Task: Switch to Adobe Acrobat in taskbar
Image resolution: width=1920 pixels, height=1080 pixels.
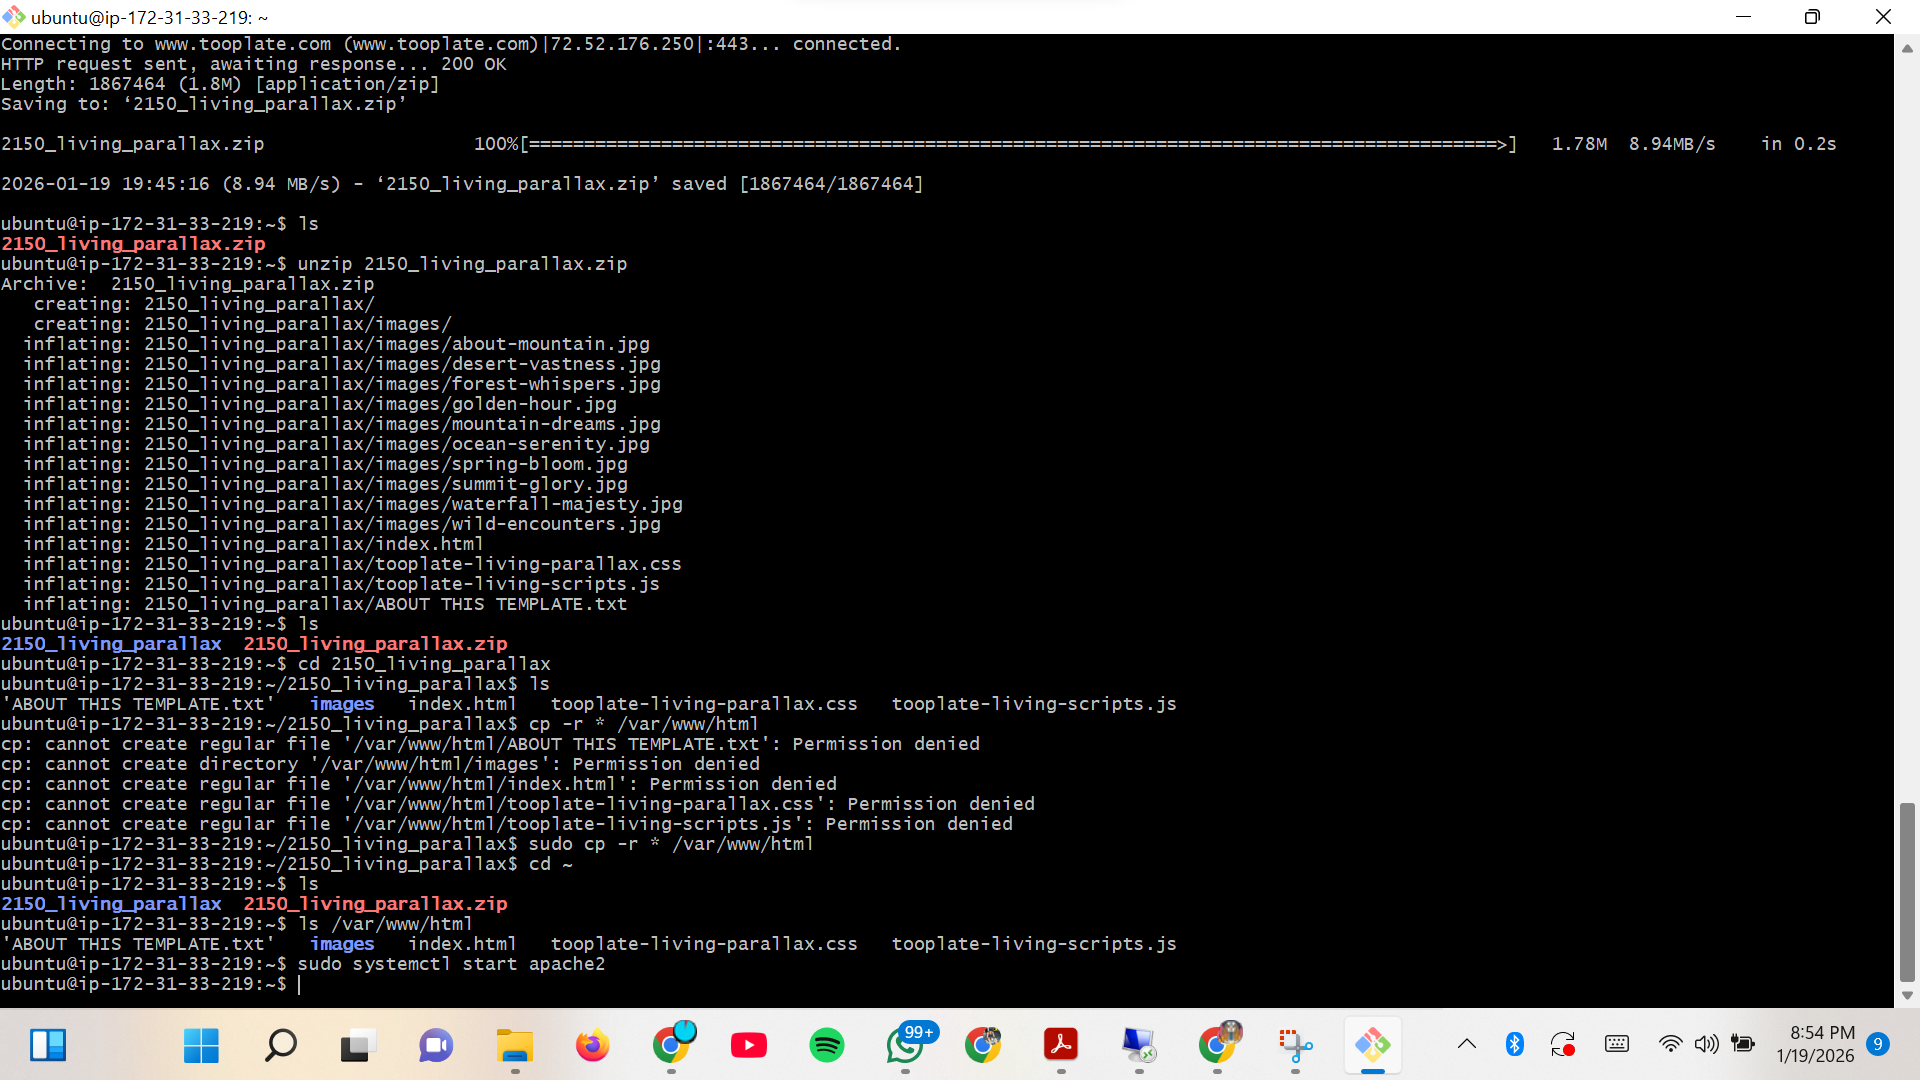Action: (1061, 1045)
